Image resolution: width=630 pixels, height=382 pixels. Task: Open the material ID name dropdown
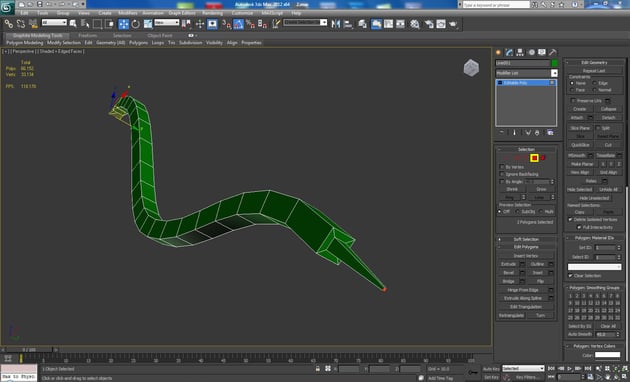[x=594, y=267]
